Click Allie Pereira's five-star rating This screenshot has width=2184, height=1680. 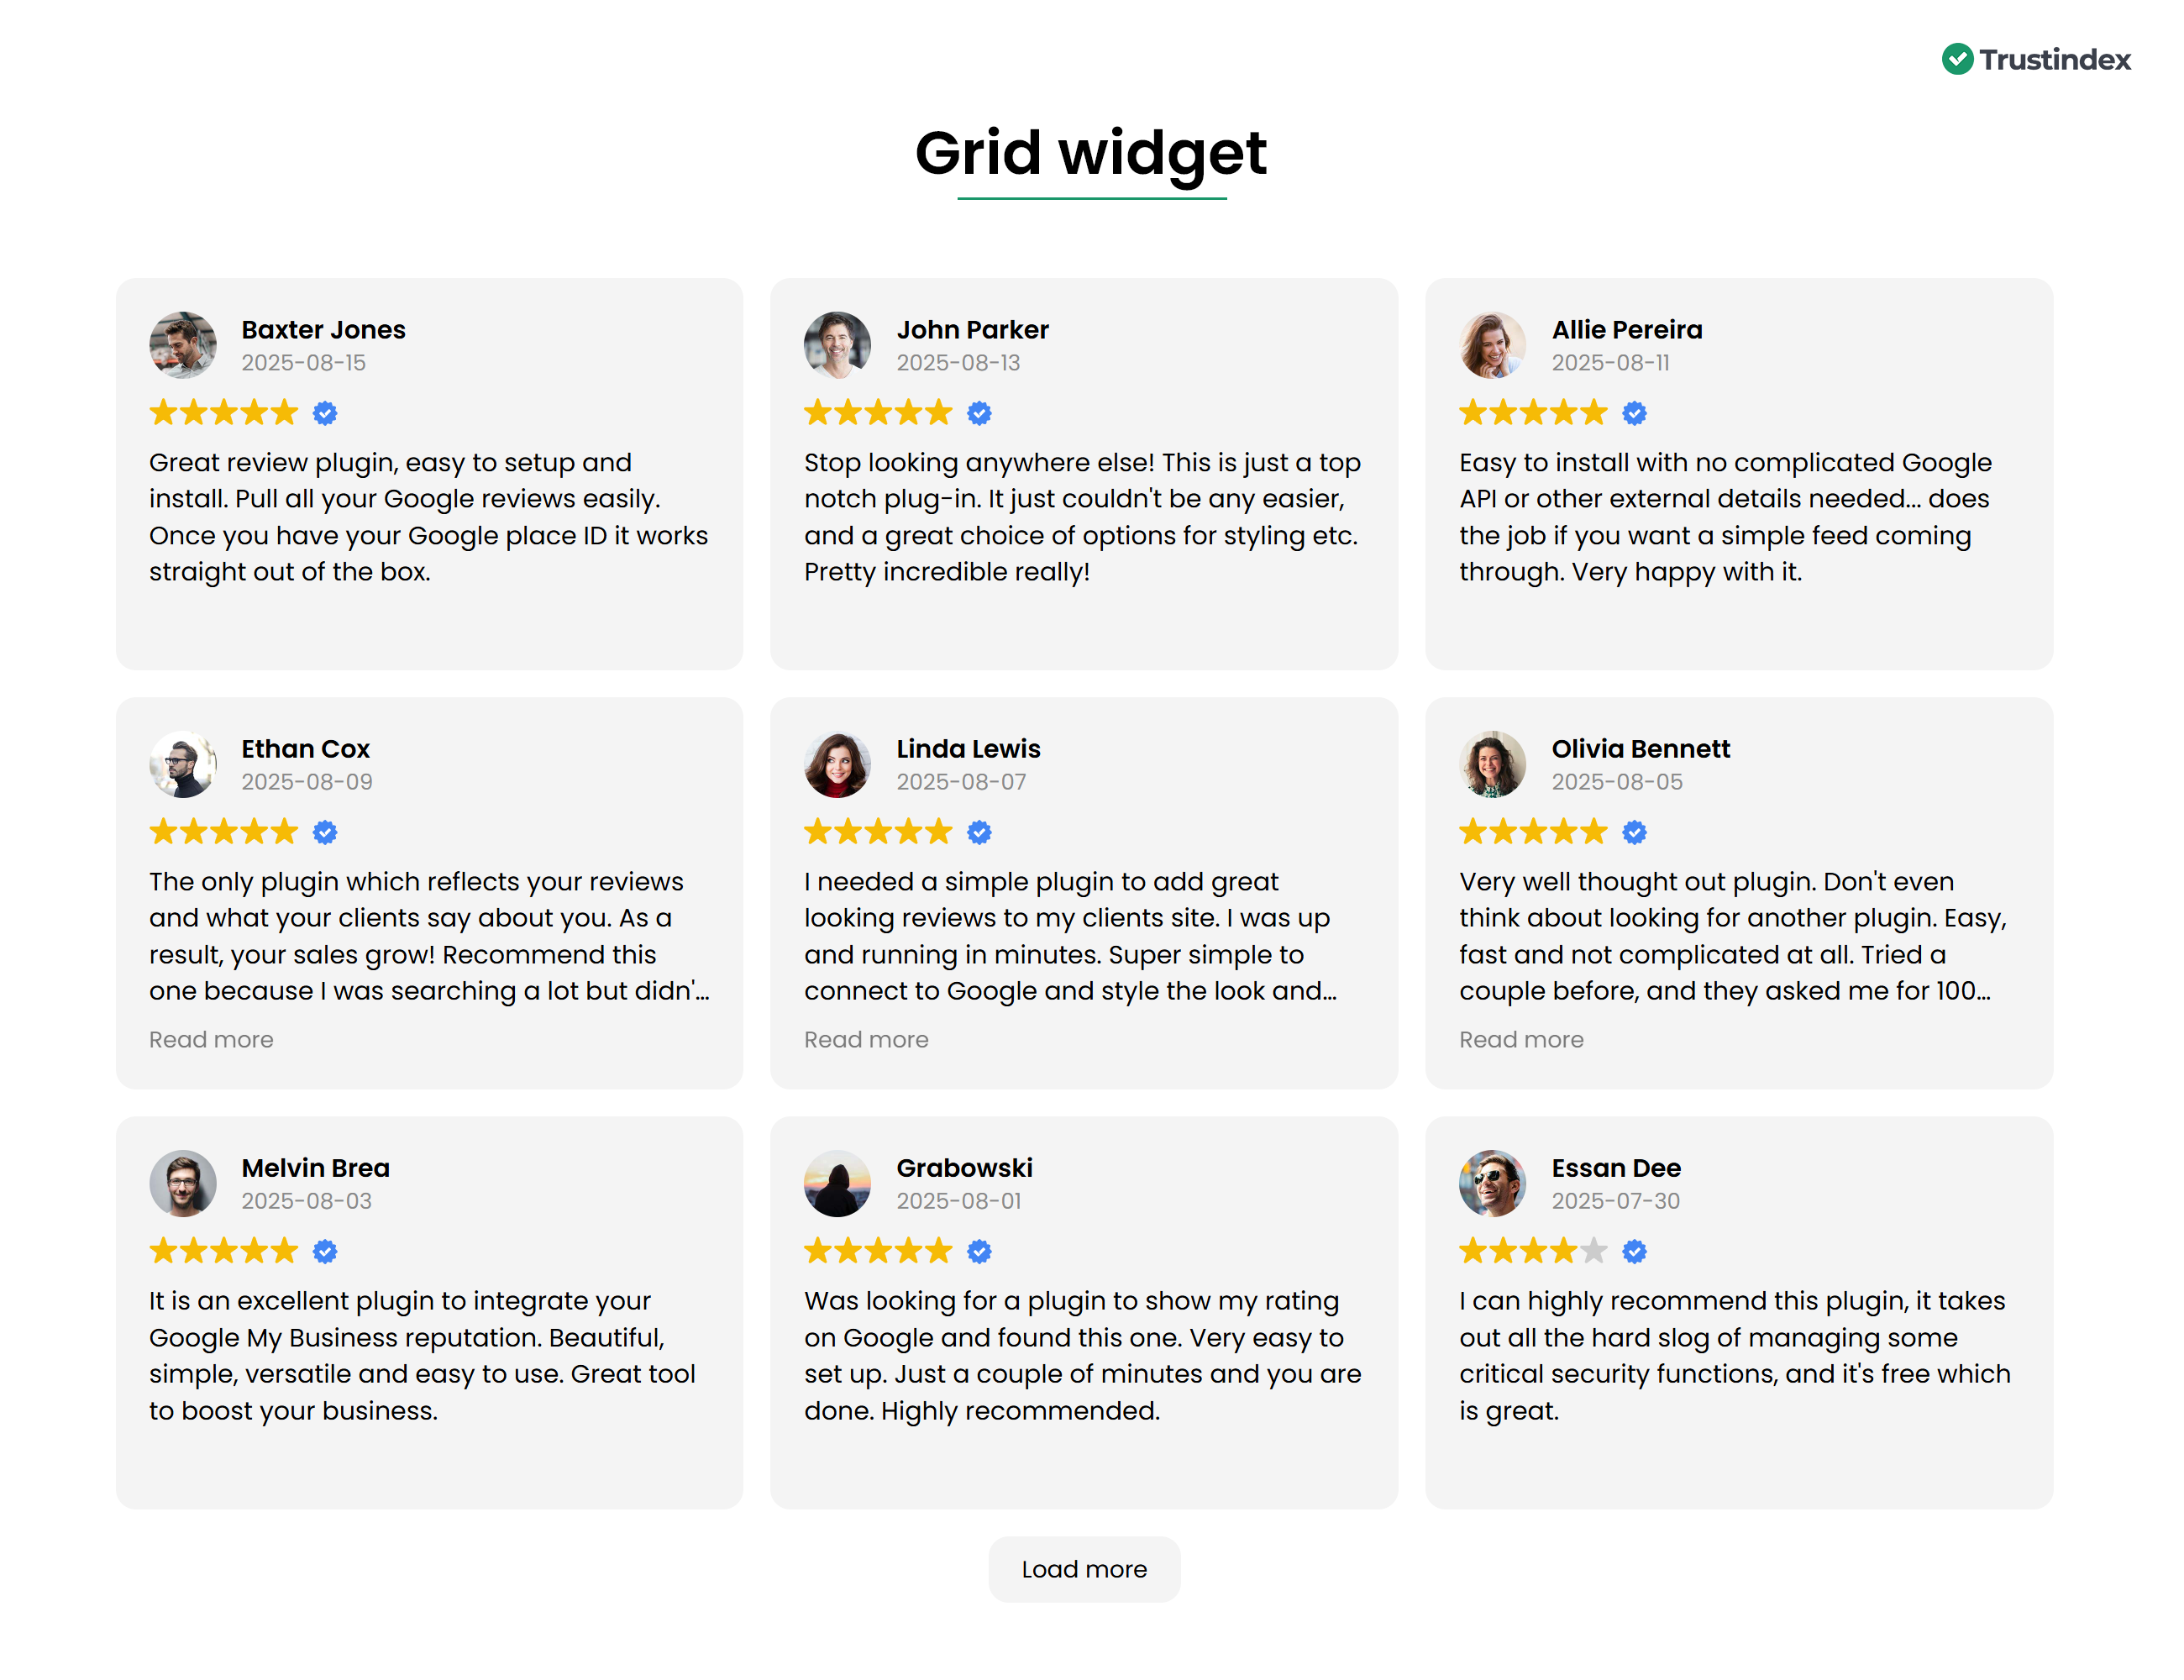1532,413
